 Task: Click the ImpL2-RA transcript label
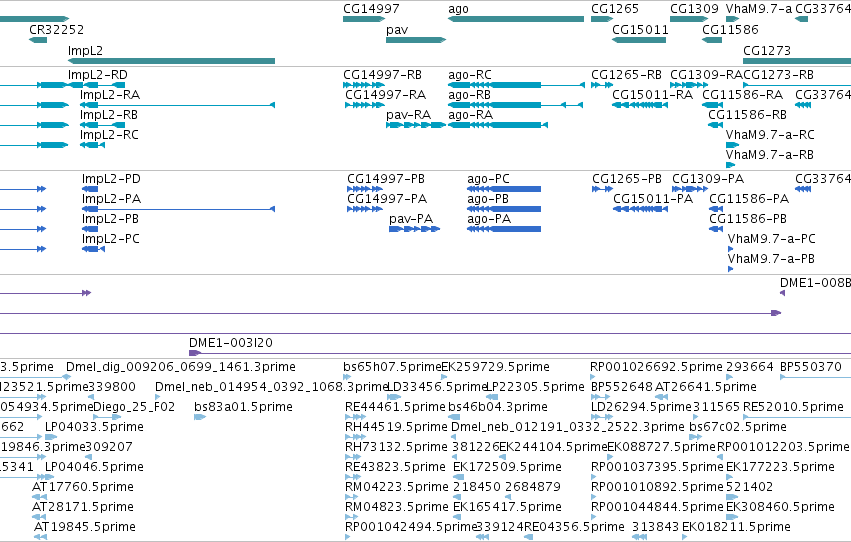pos(110,94)
